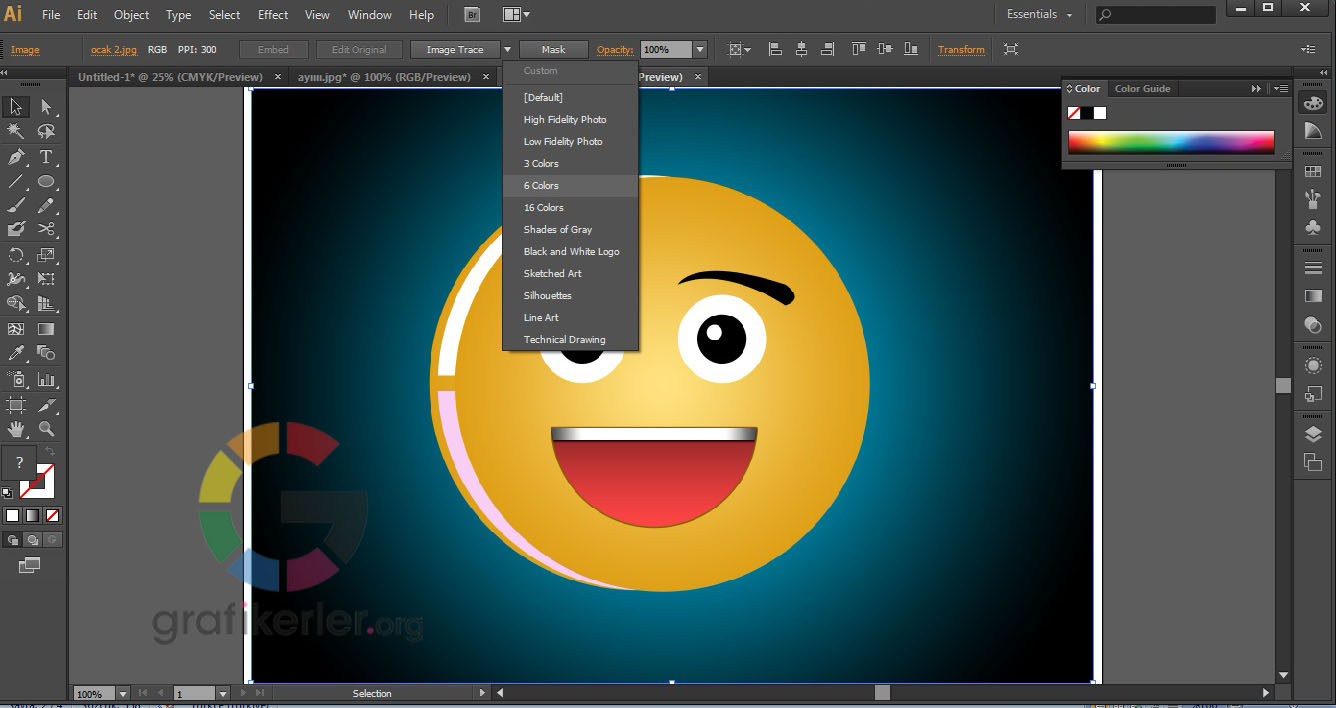The width and height of the screenshot is (1336, 708).
Task: Open the Layers panel icon
Action: (1313, 434)
